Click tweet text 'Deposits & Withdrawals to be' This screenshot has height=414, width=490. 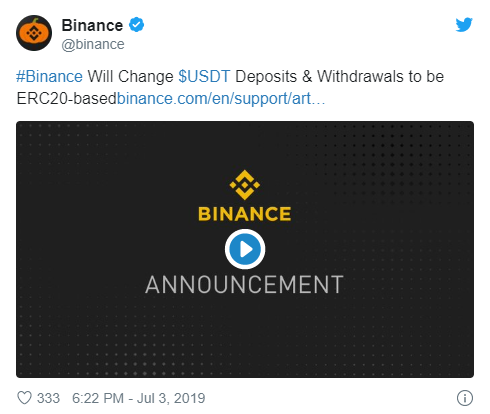340,76
